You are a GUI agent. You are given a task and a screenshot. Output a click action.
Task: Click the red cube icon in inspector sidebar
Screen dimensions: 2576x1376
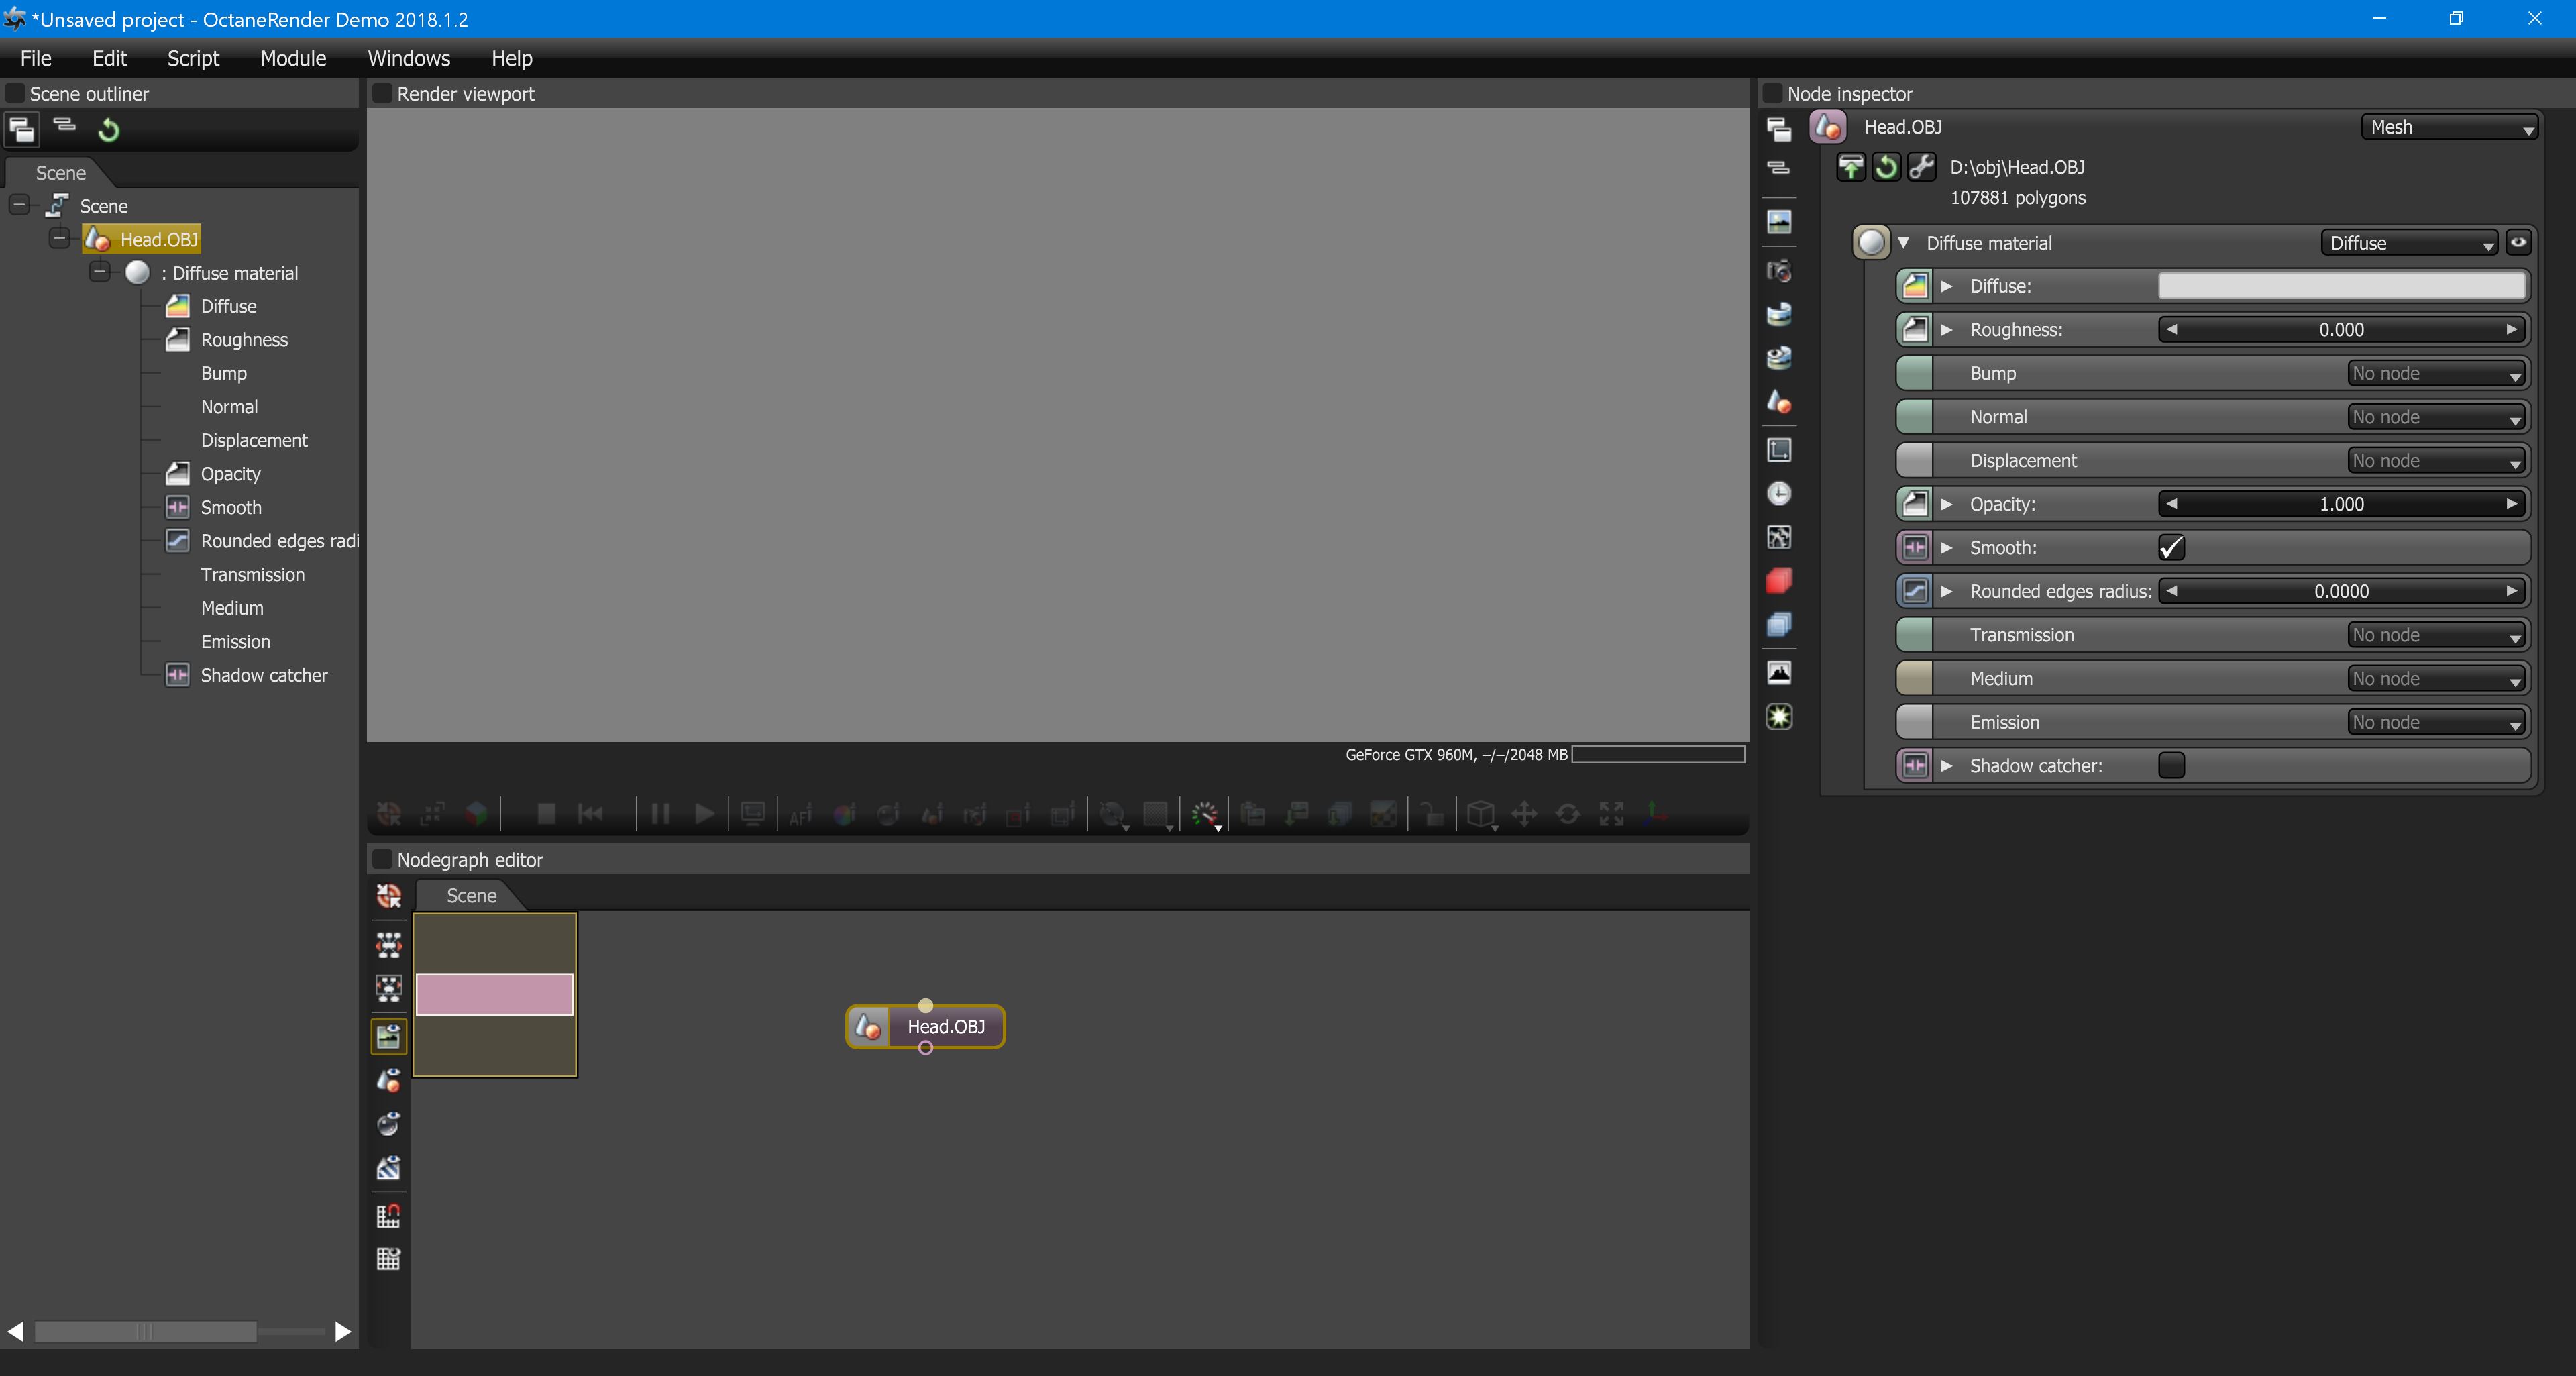(x=1779, y=581)
